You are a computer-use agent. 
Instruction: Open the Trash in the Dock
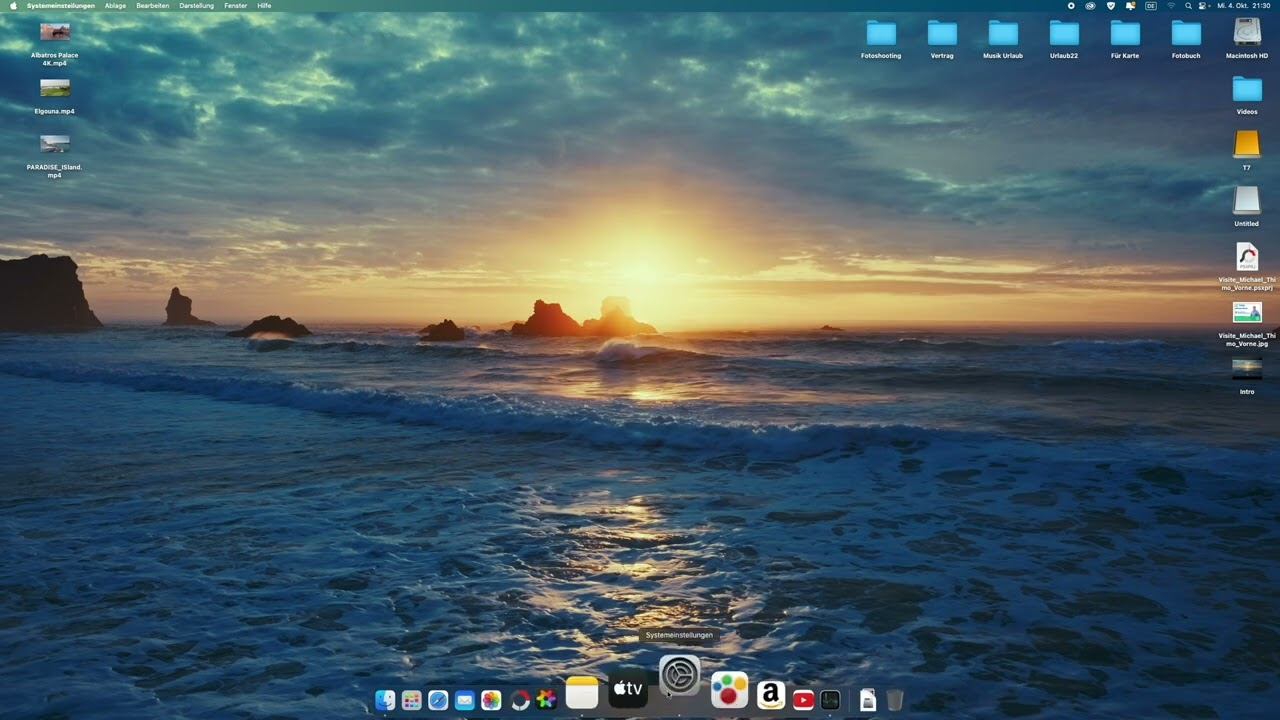pos(895,700)
